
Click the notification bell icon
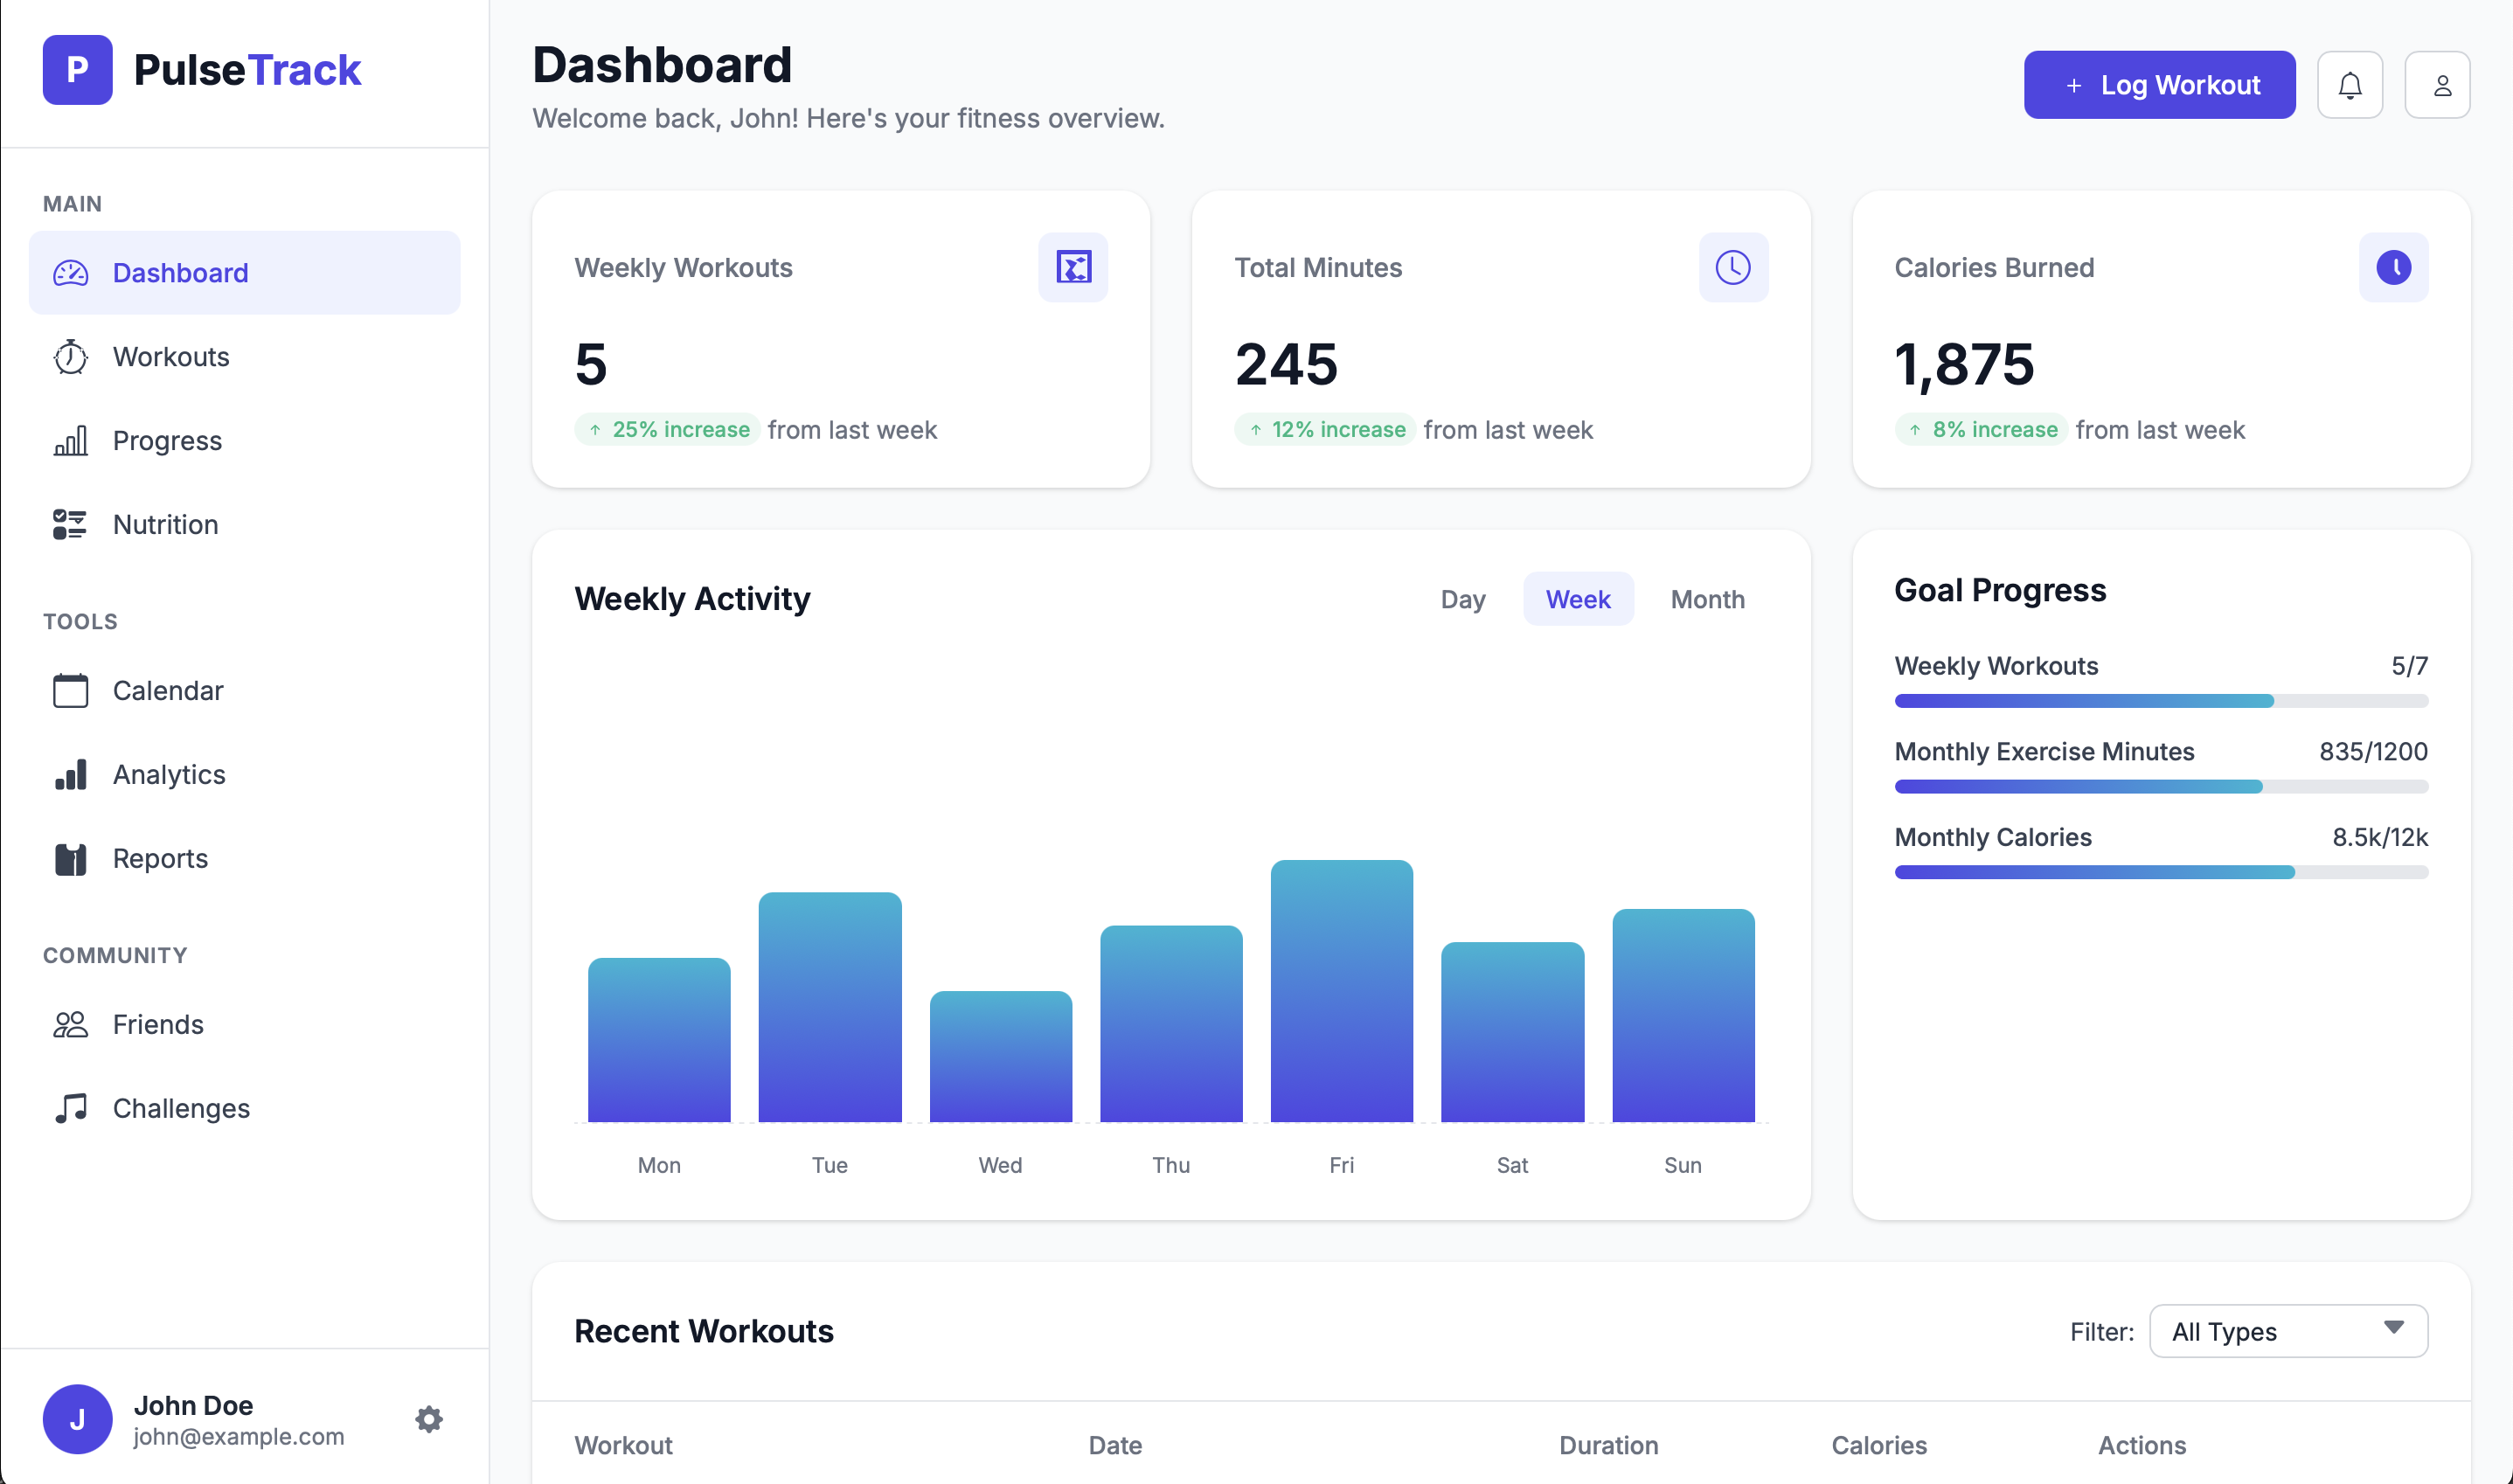2350,84
